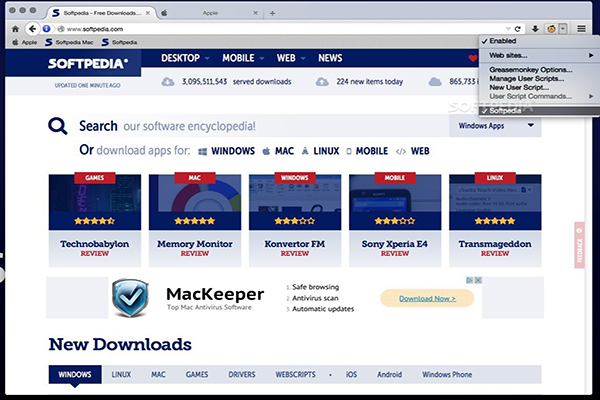Open the URL bar history dropdown arrow
Image resolution: width=600 pixels, height=400 pixels.
pos(508,29)
